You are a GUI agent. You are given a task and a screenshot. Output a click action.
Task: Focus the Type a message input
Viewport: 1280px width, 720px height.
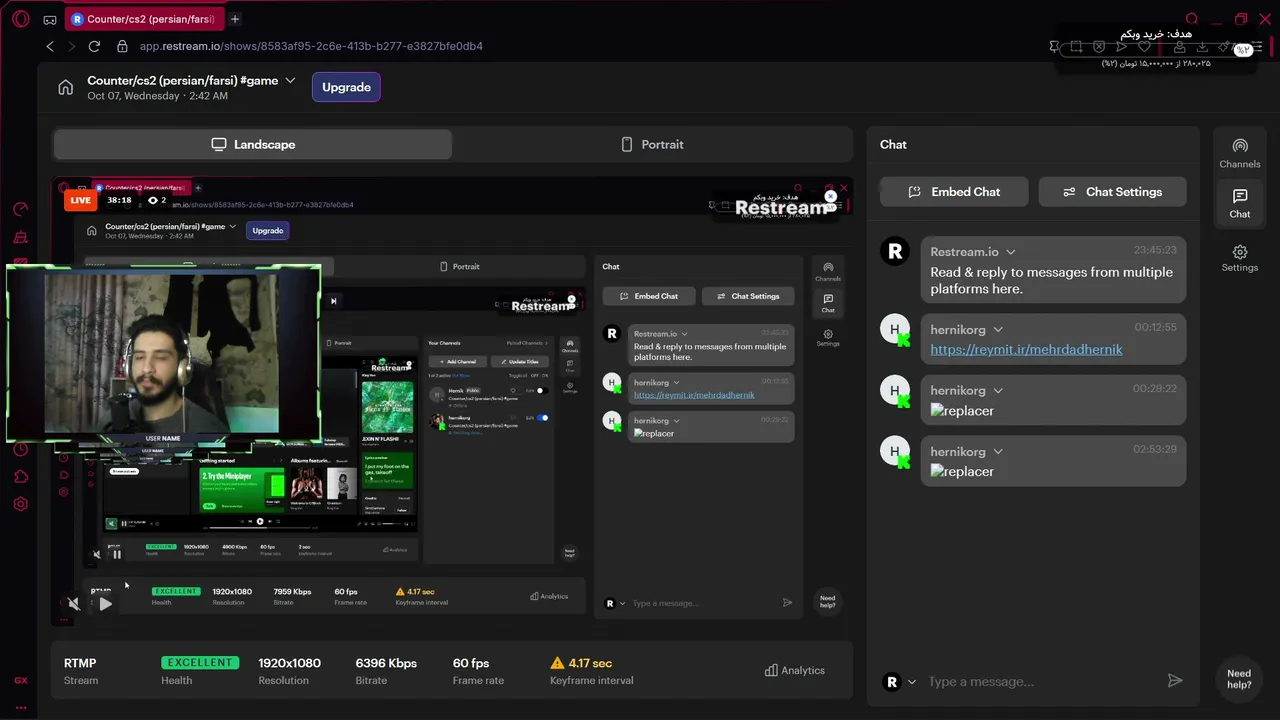point(1040,681)
